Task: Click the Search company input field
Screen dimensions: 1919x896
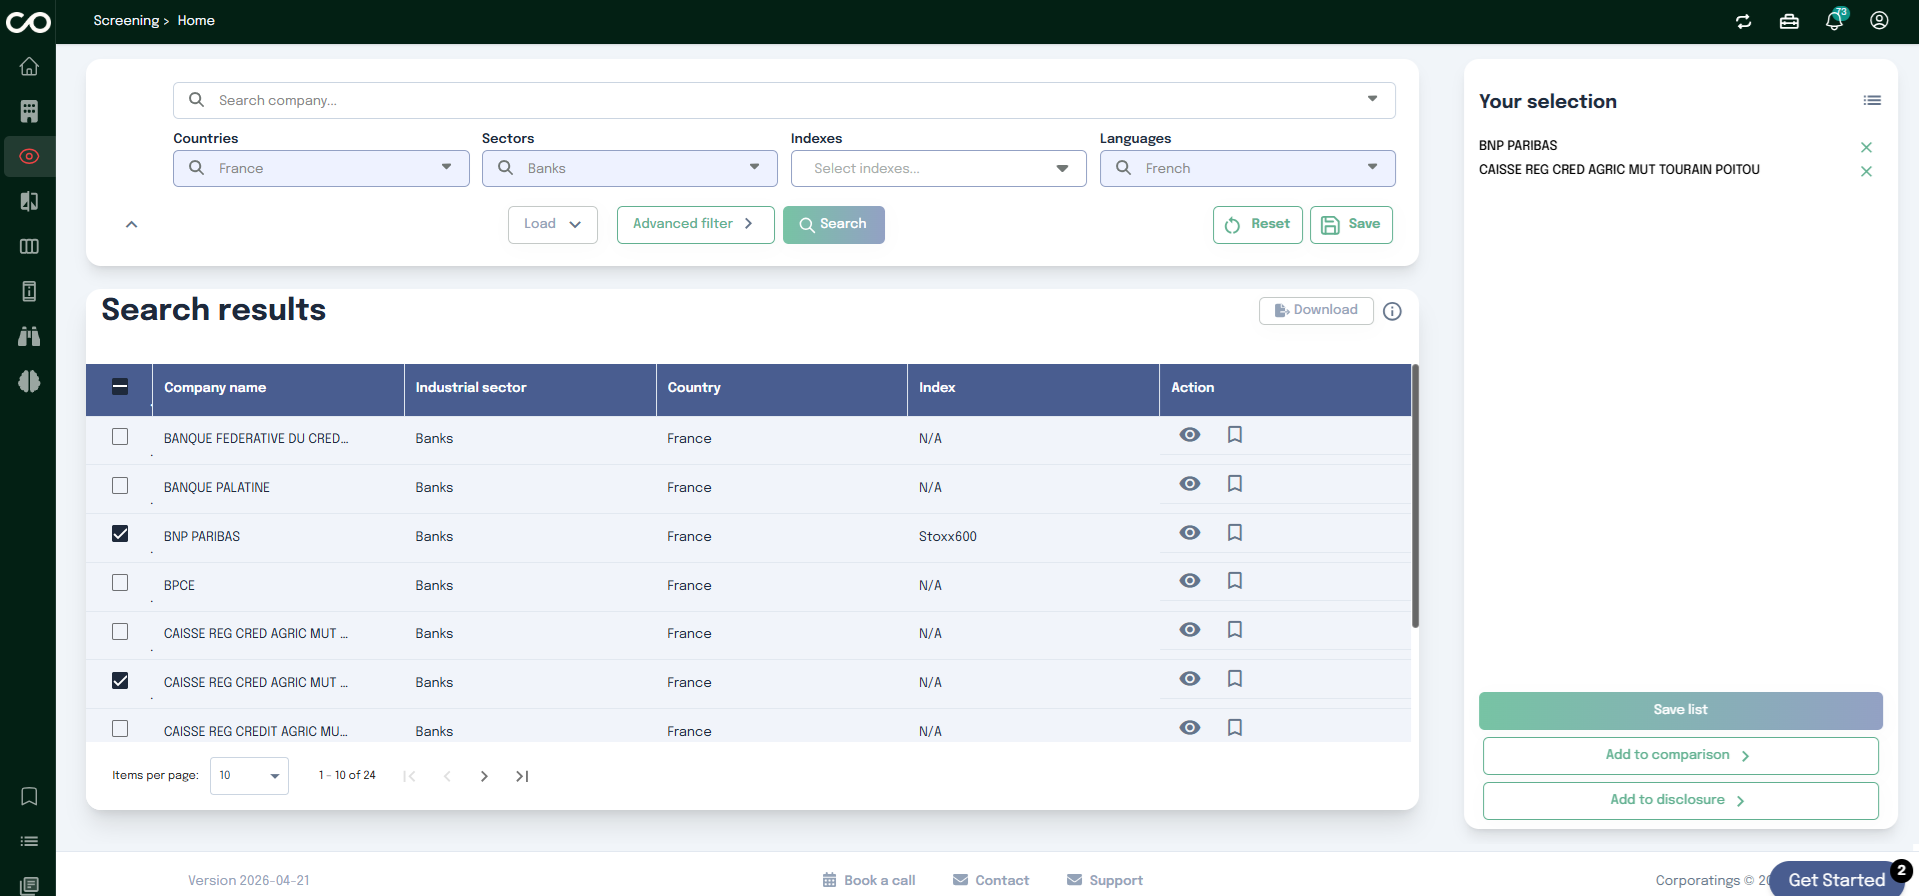Action: point(784,100)
